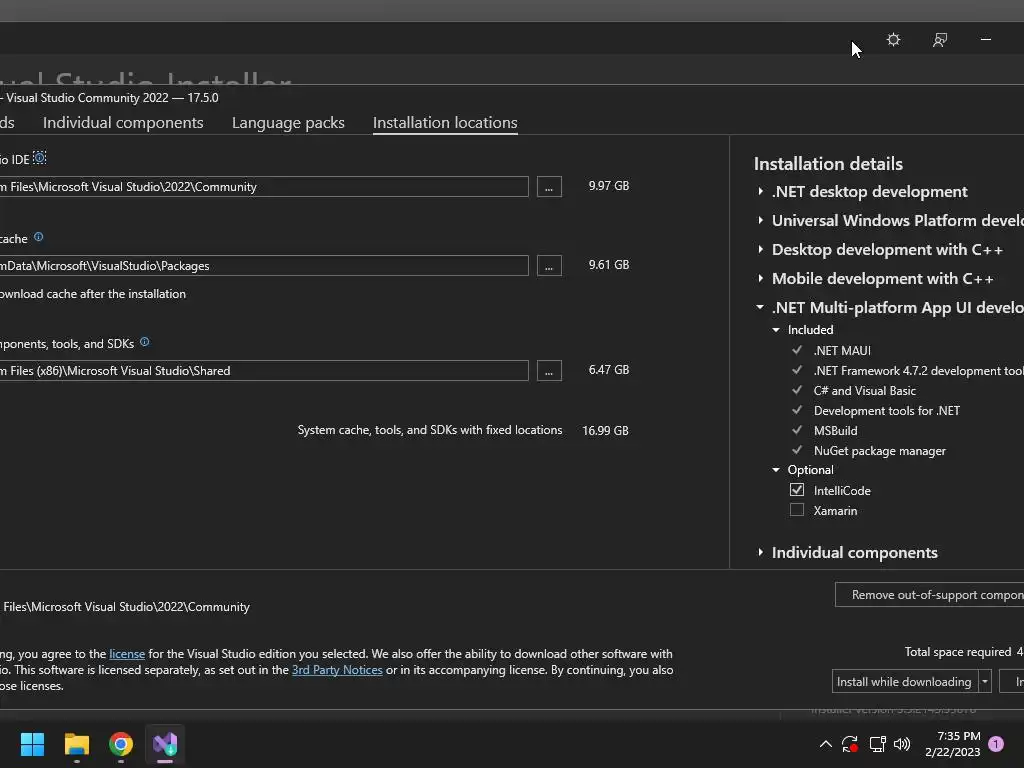Click the 16.99 GB size value
1024x768 pixels.
click(605, 430)
